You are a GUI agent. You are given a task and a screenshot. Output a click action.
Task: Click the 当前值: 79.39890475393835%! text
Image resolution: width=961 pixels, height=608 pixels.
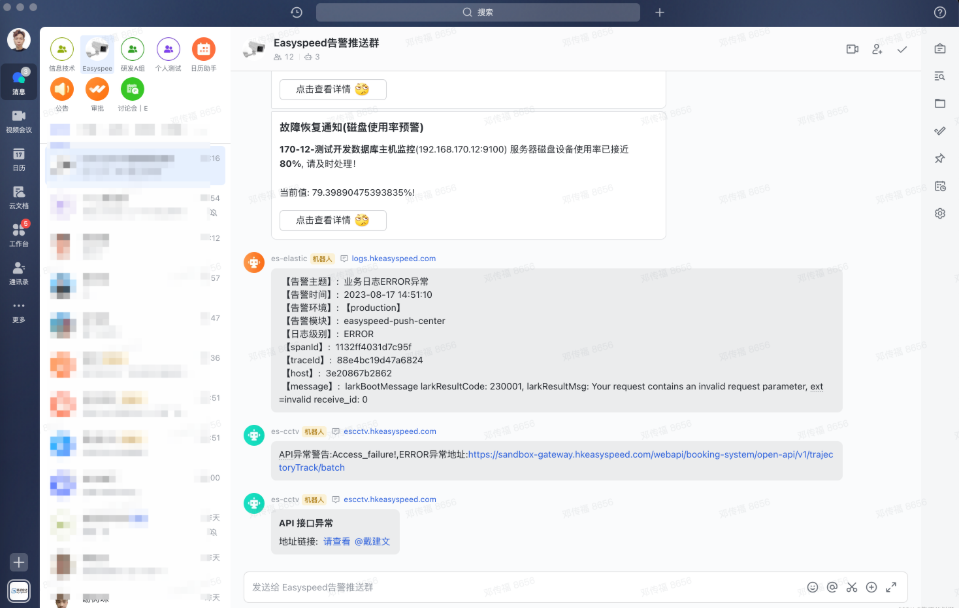tap(347, 192)
